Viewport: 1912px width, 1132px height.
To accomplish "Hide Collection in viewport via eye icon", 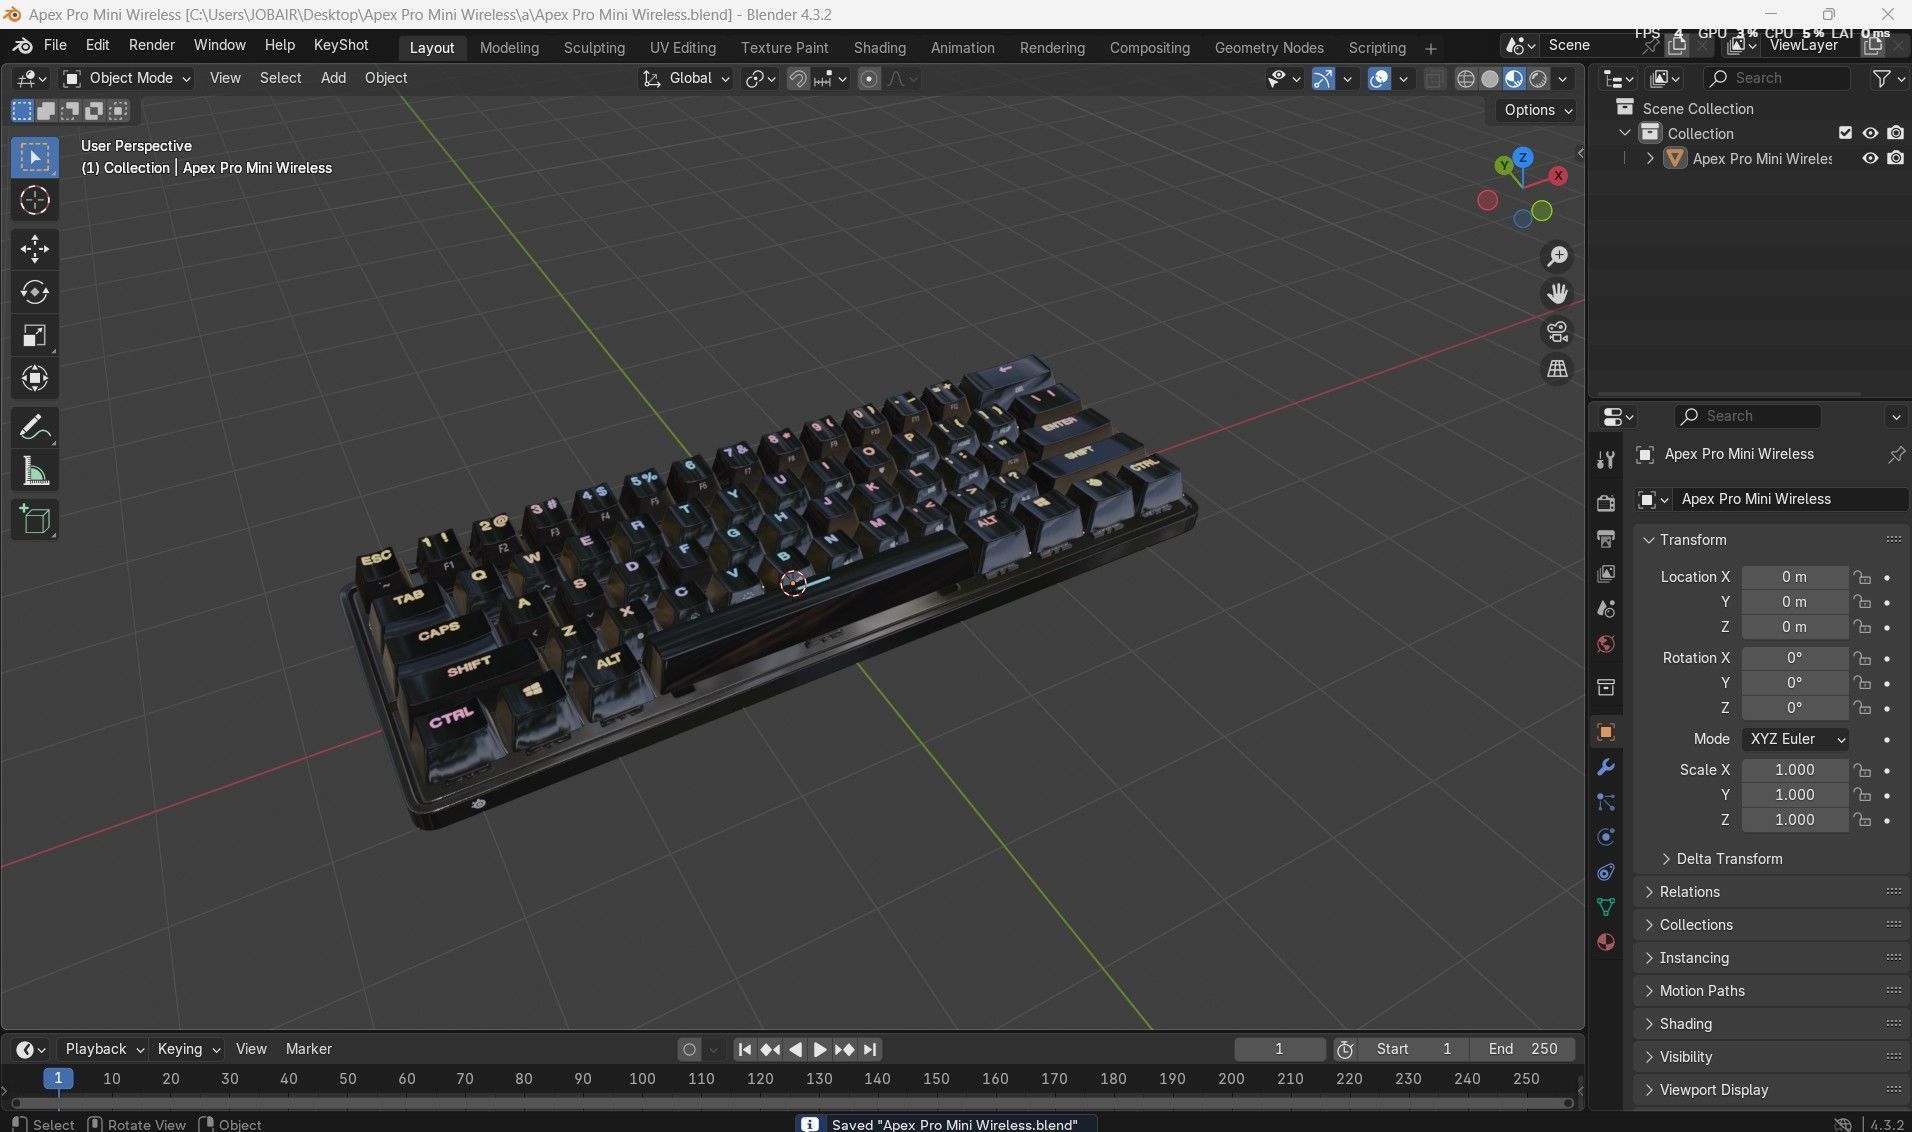I will coord(1870,133).
